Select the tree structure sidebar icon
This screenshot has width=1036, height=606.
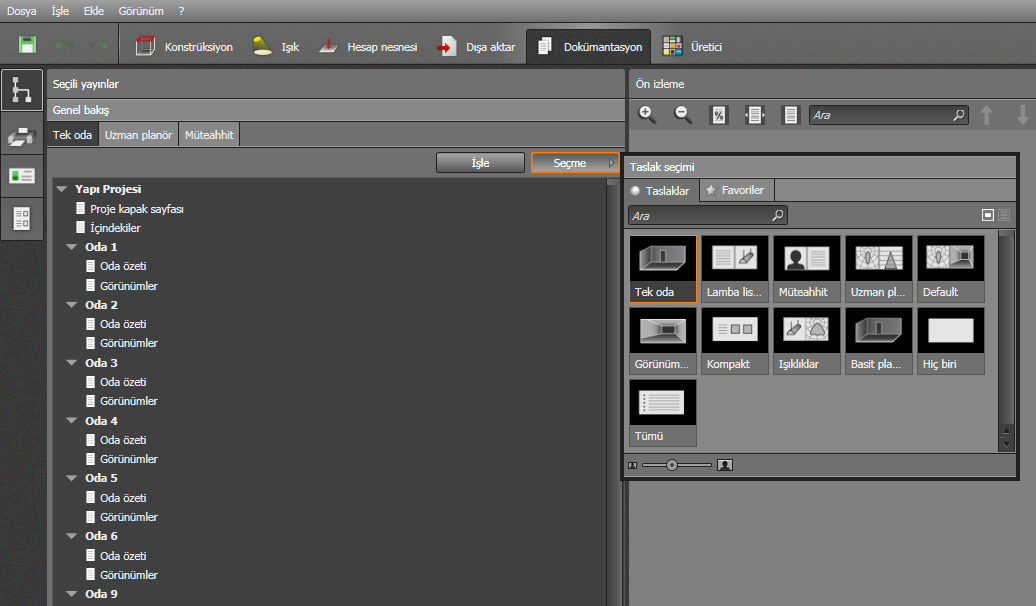(22, 90)
